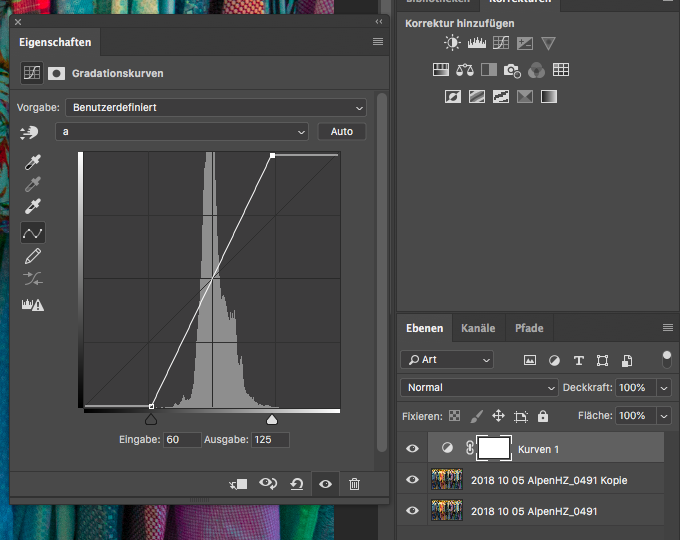The height and width of the screenshot is (540, 680).
Task: Click the Auto button
Action: (x=342, y=131)
